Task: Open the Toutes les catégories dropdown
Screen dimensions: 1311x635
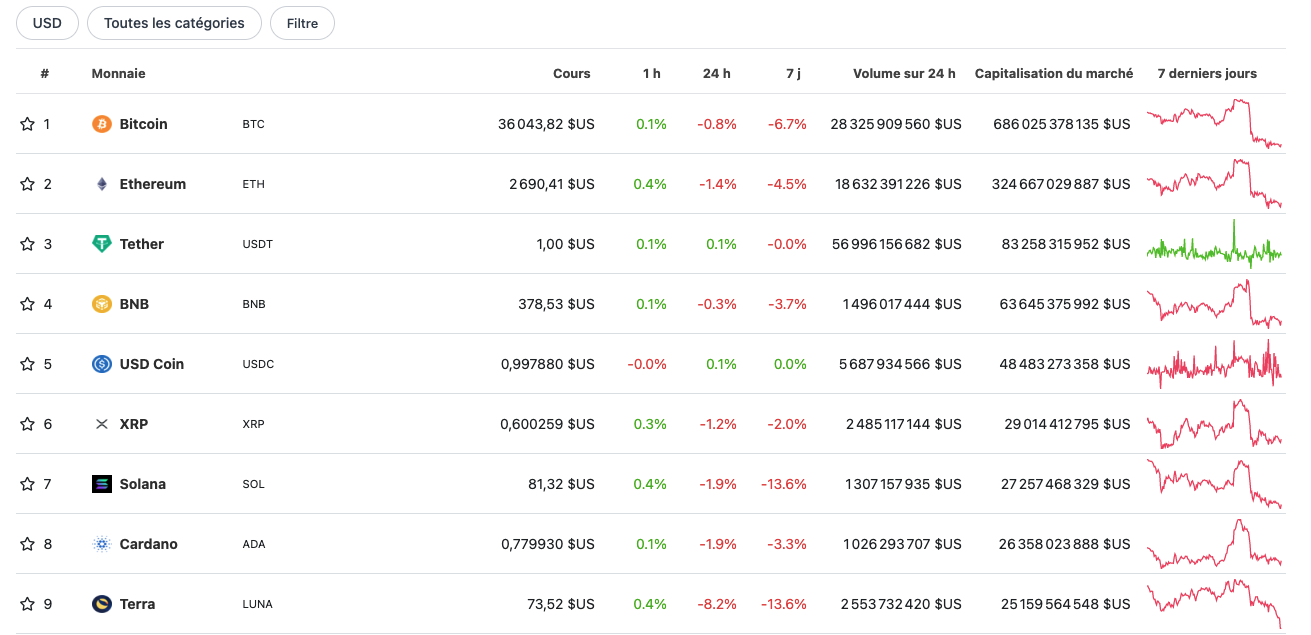Action: 174,23
